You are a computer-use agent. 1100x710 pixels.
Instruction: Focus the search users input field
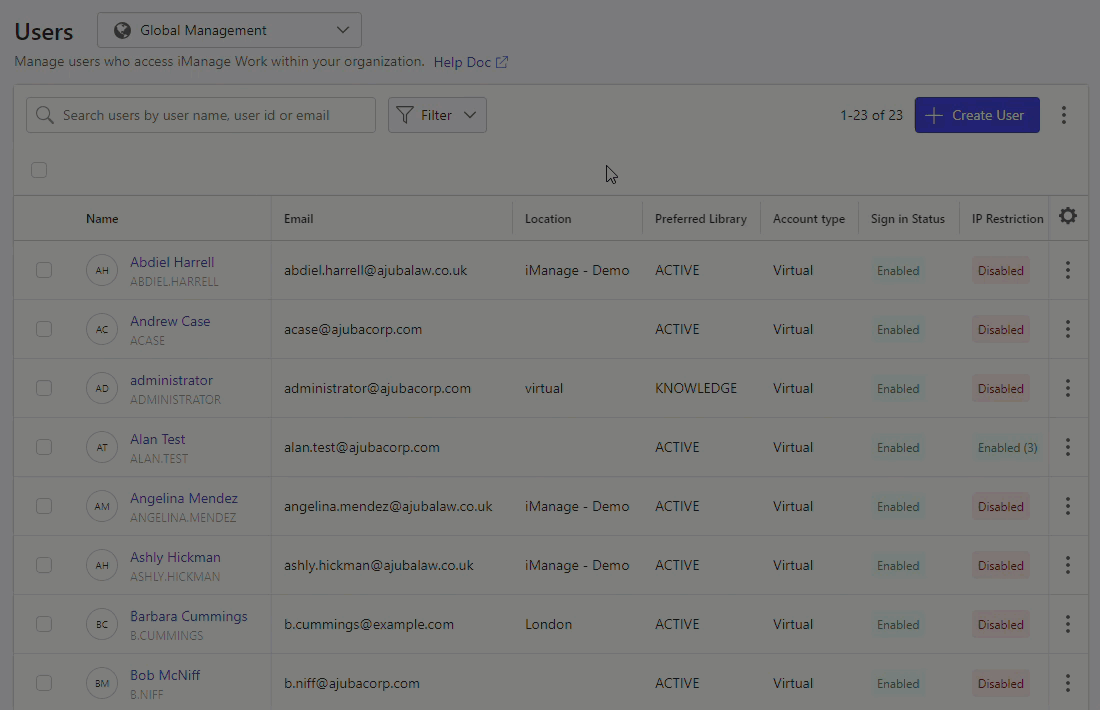pyautogui.click(x=200, y=115)
